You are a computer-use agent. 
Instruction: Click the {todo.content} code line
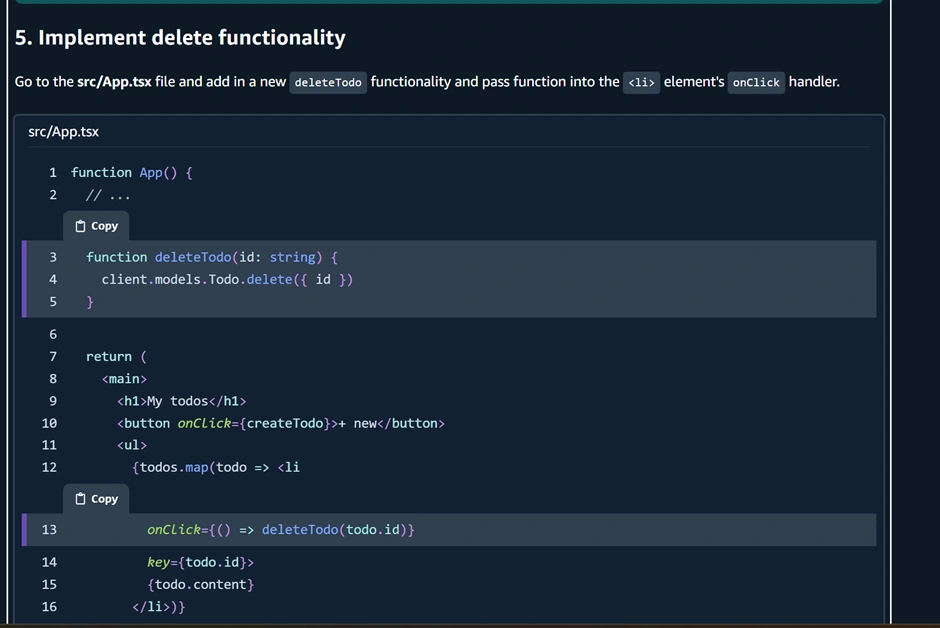(x=200, y=584)
